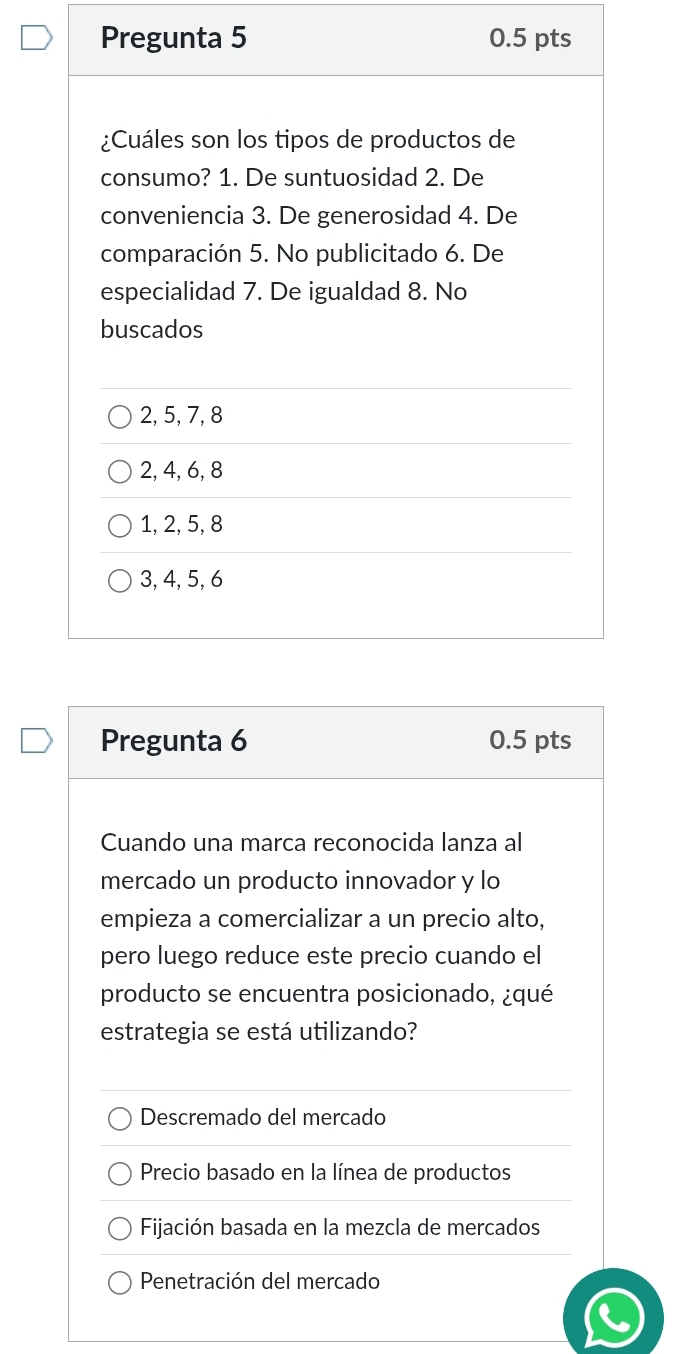Pick the Penetración del mercado radio button
This screenshot has width=684, height=1354.
(120, 1282)
